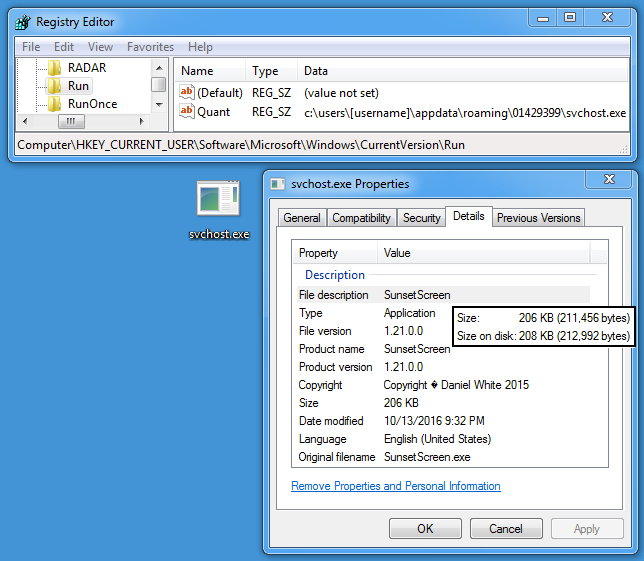Click the Quant string value icon

pos(186,111)
